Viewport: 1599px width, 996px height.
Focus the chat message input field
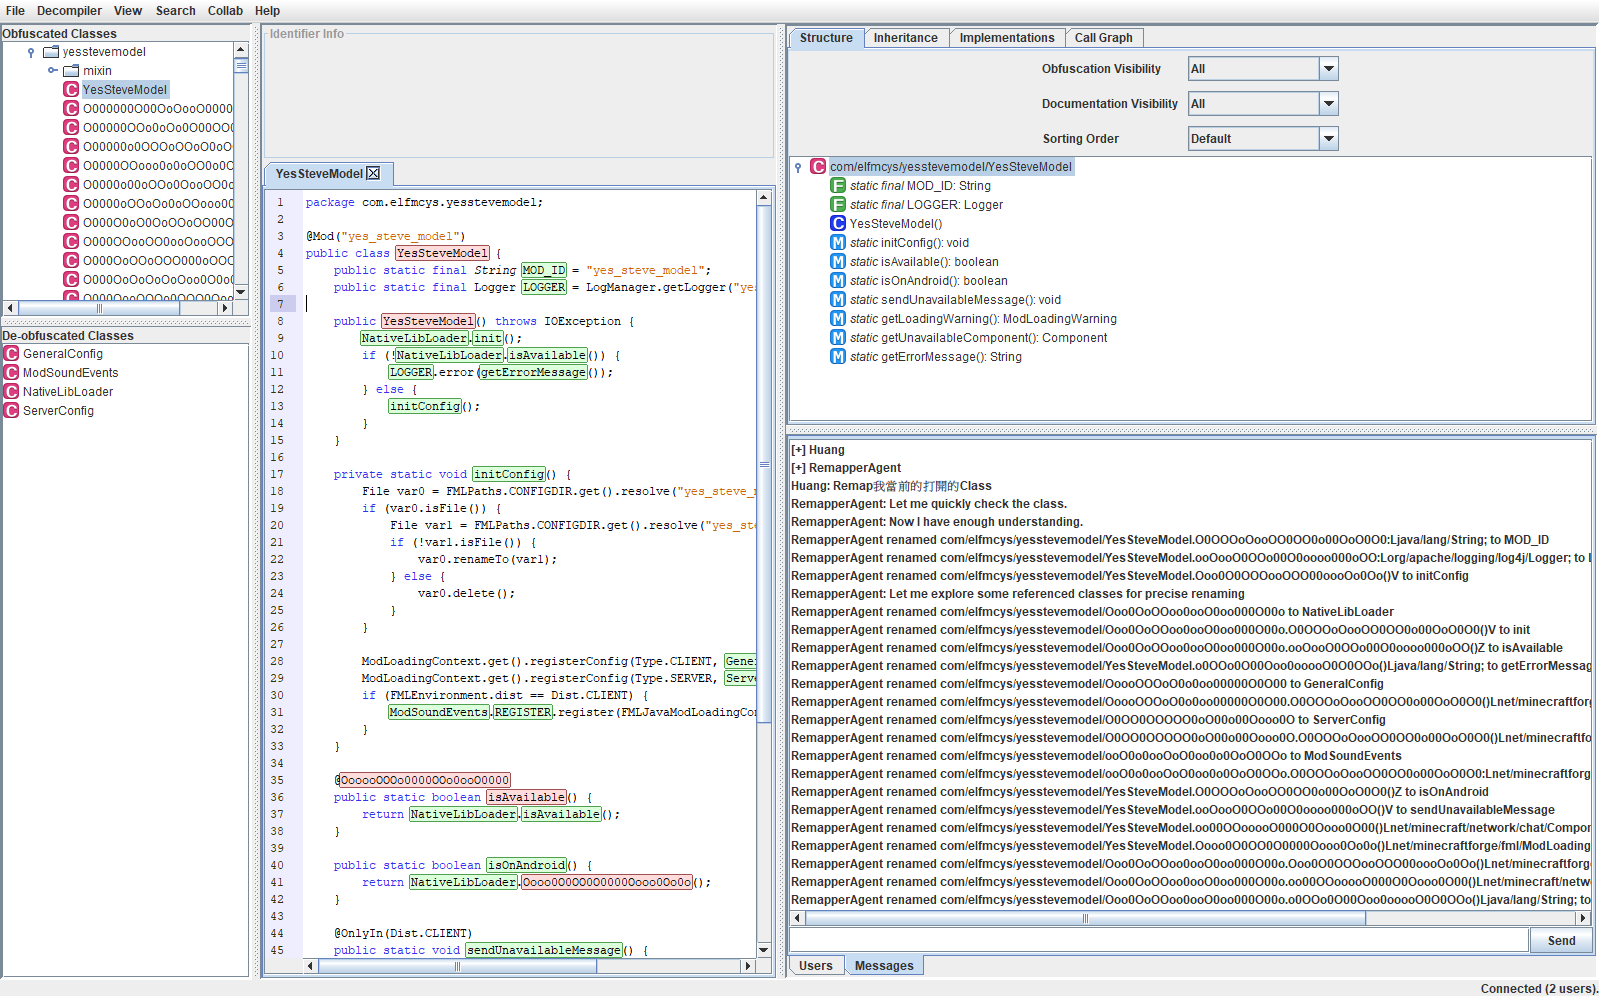point(1159,941)
